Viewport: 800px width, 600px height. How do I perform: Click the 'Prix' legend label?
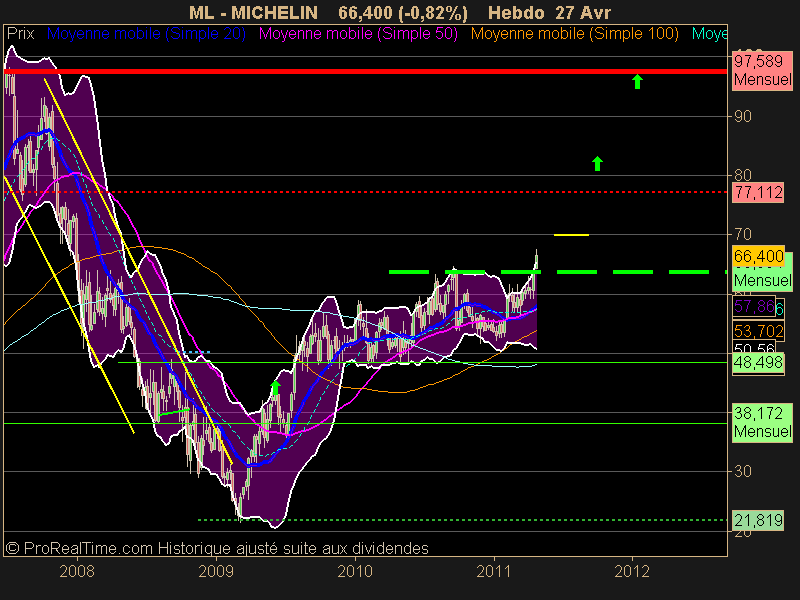(20, 34)
